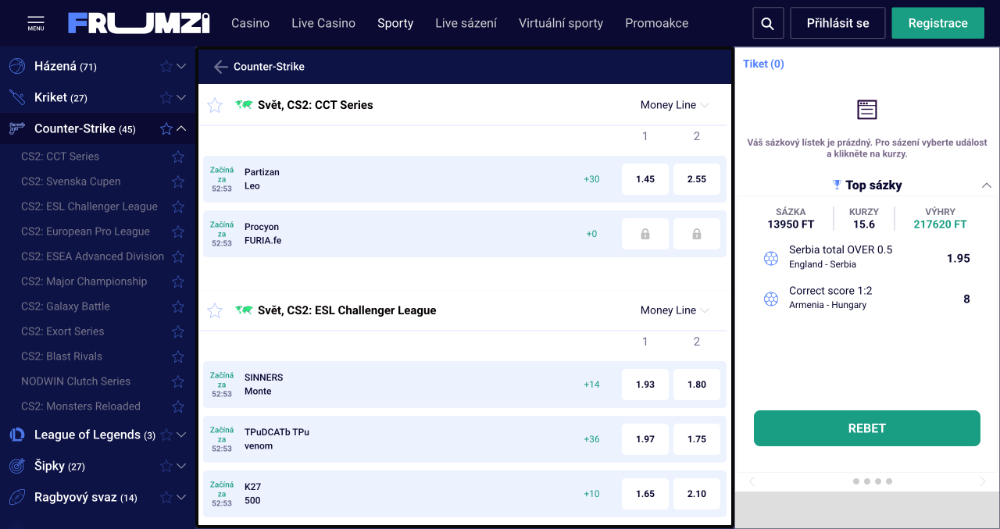Select first carousel dot under REBET
The height and width of the screenshot is (529, 1000).
click(x=856, y=481)
